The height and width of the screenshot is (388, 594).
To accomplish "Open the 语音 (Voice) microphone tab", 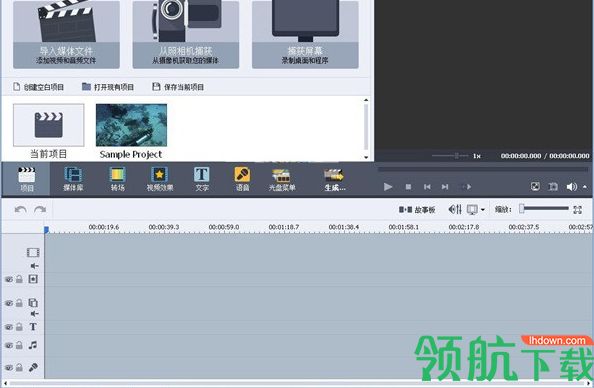I will tap(242, 179).
